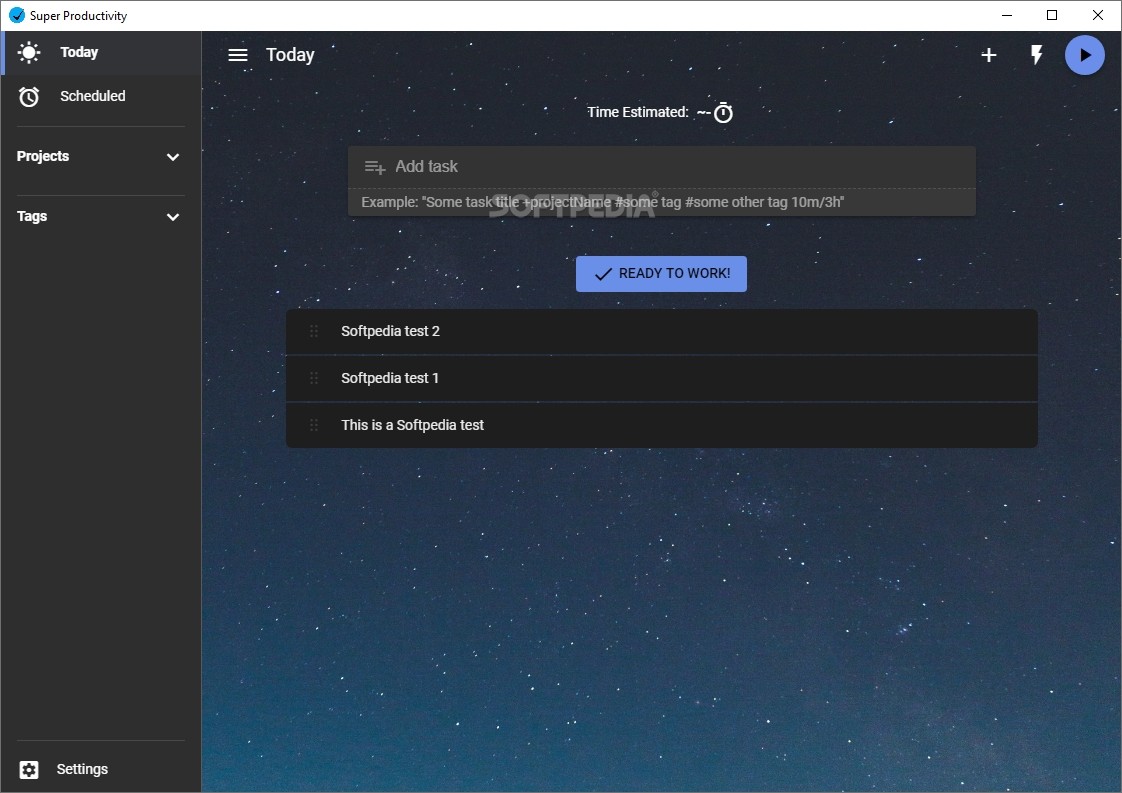This screenshot has width=1122, height=793.
Task: Open the Today view in sidebar
Action: [101, 52]
